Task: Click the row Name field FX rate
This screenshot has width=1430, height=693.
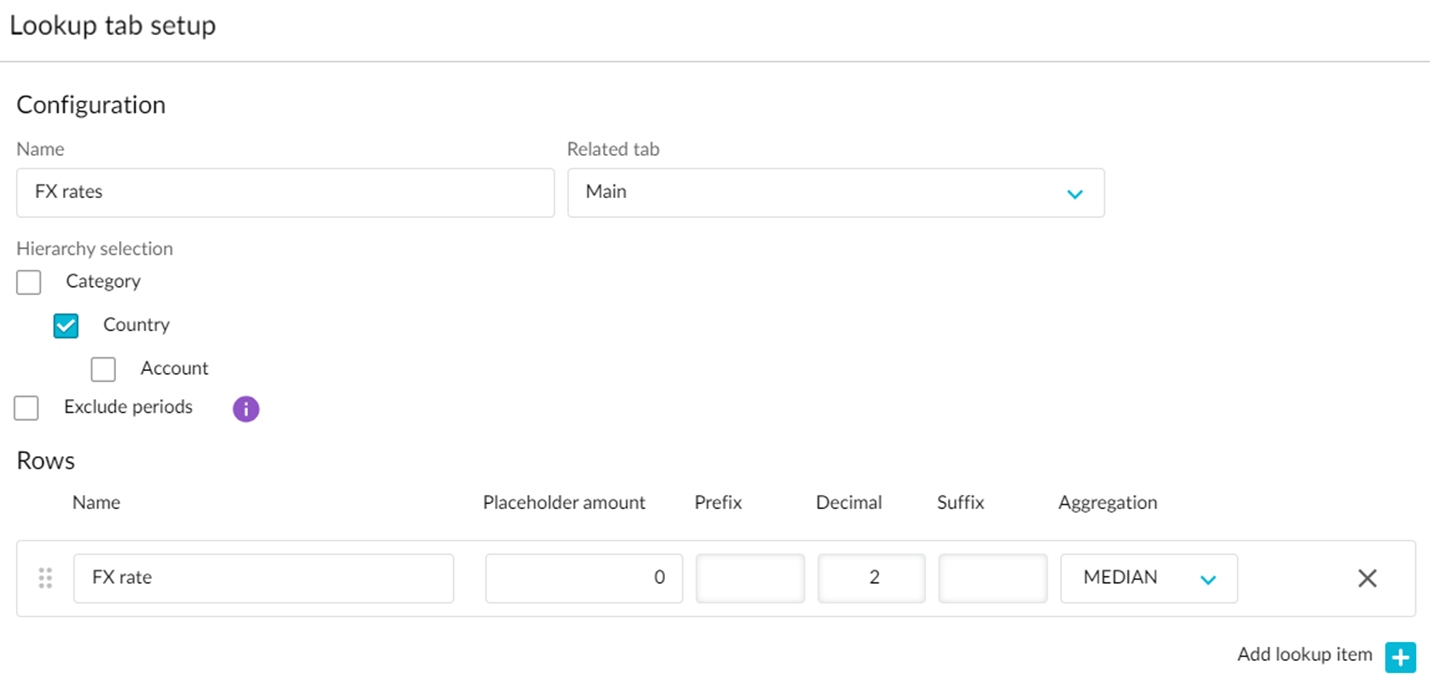Action: tap(263, 578)
